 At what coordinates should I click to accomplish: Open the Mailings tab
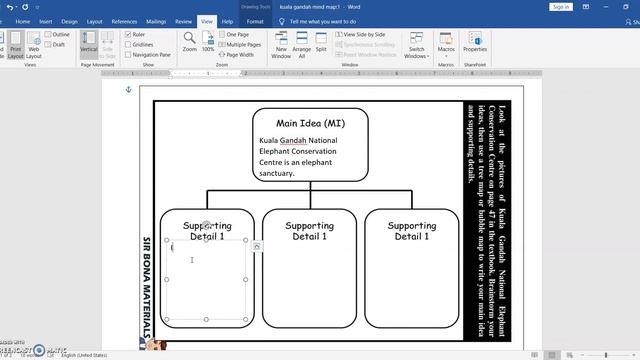[156, 22]
